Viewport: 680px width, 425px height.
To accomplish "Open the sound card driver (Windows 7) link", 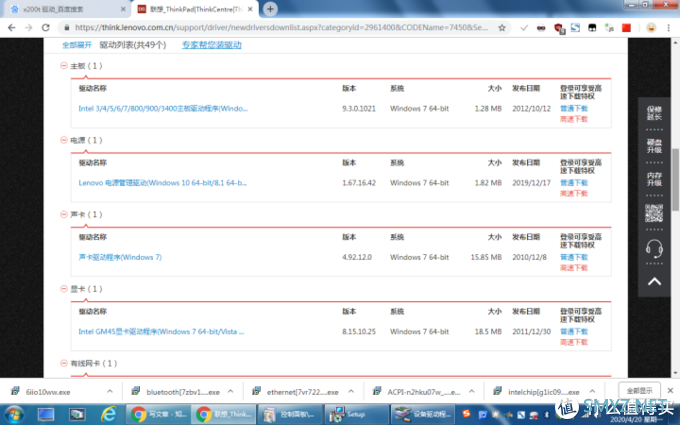I will point(120,257).
